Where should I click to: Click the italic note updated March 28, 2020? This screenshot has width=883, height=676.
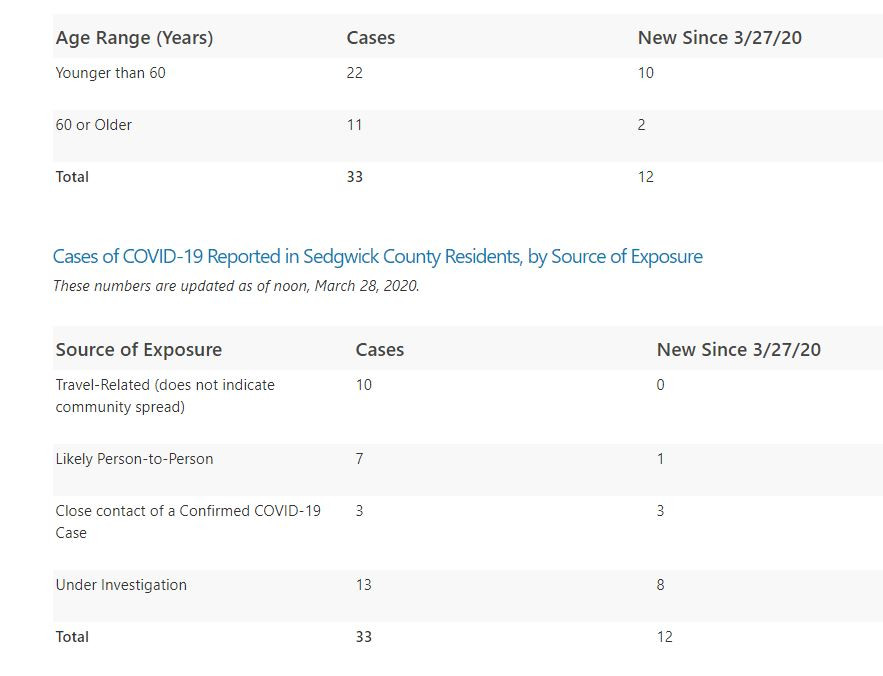[236, 286]
